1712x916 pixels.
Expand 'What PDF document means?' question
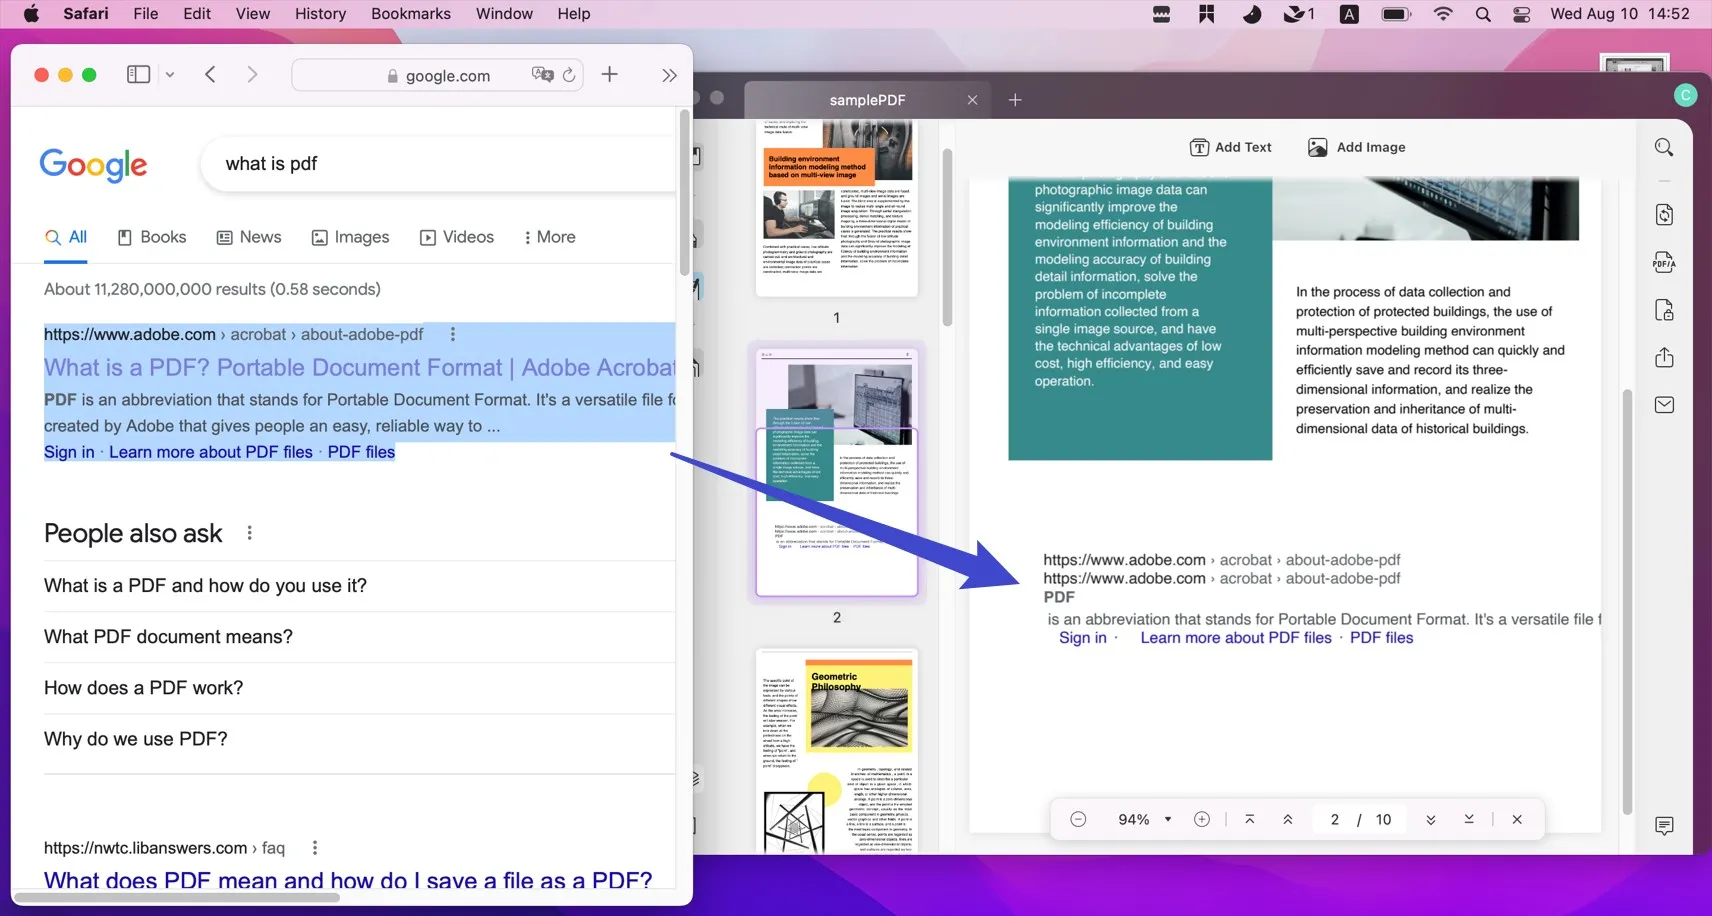[360, 637]
